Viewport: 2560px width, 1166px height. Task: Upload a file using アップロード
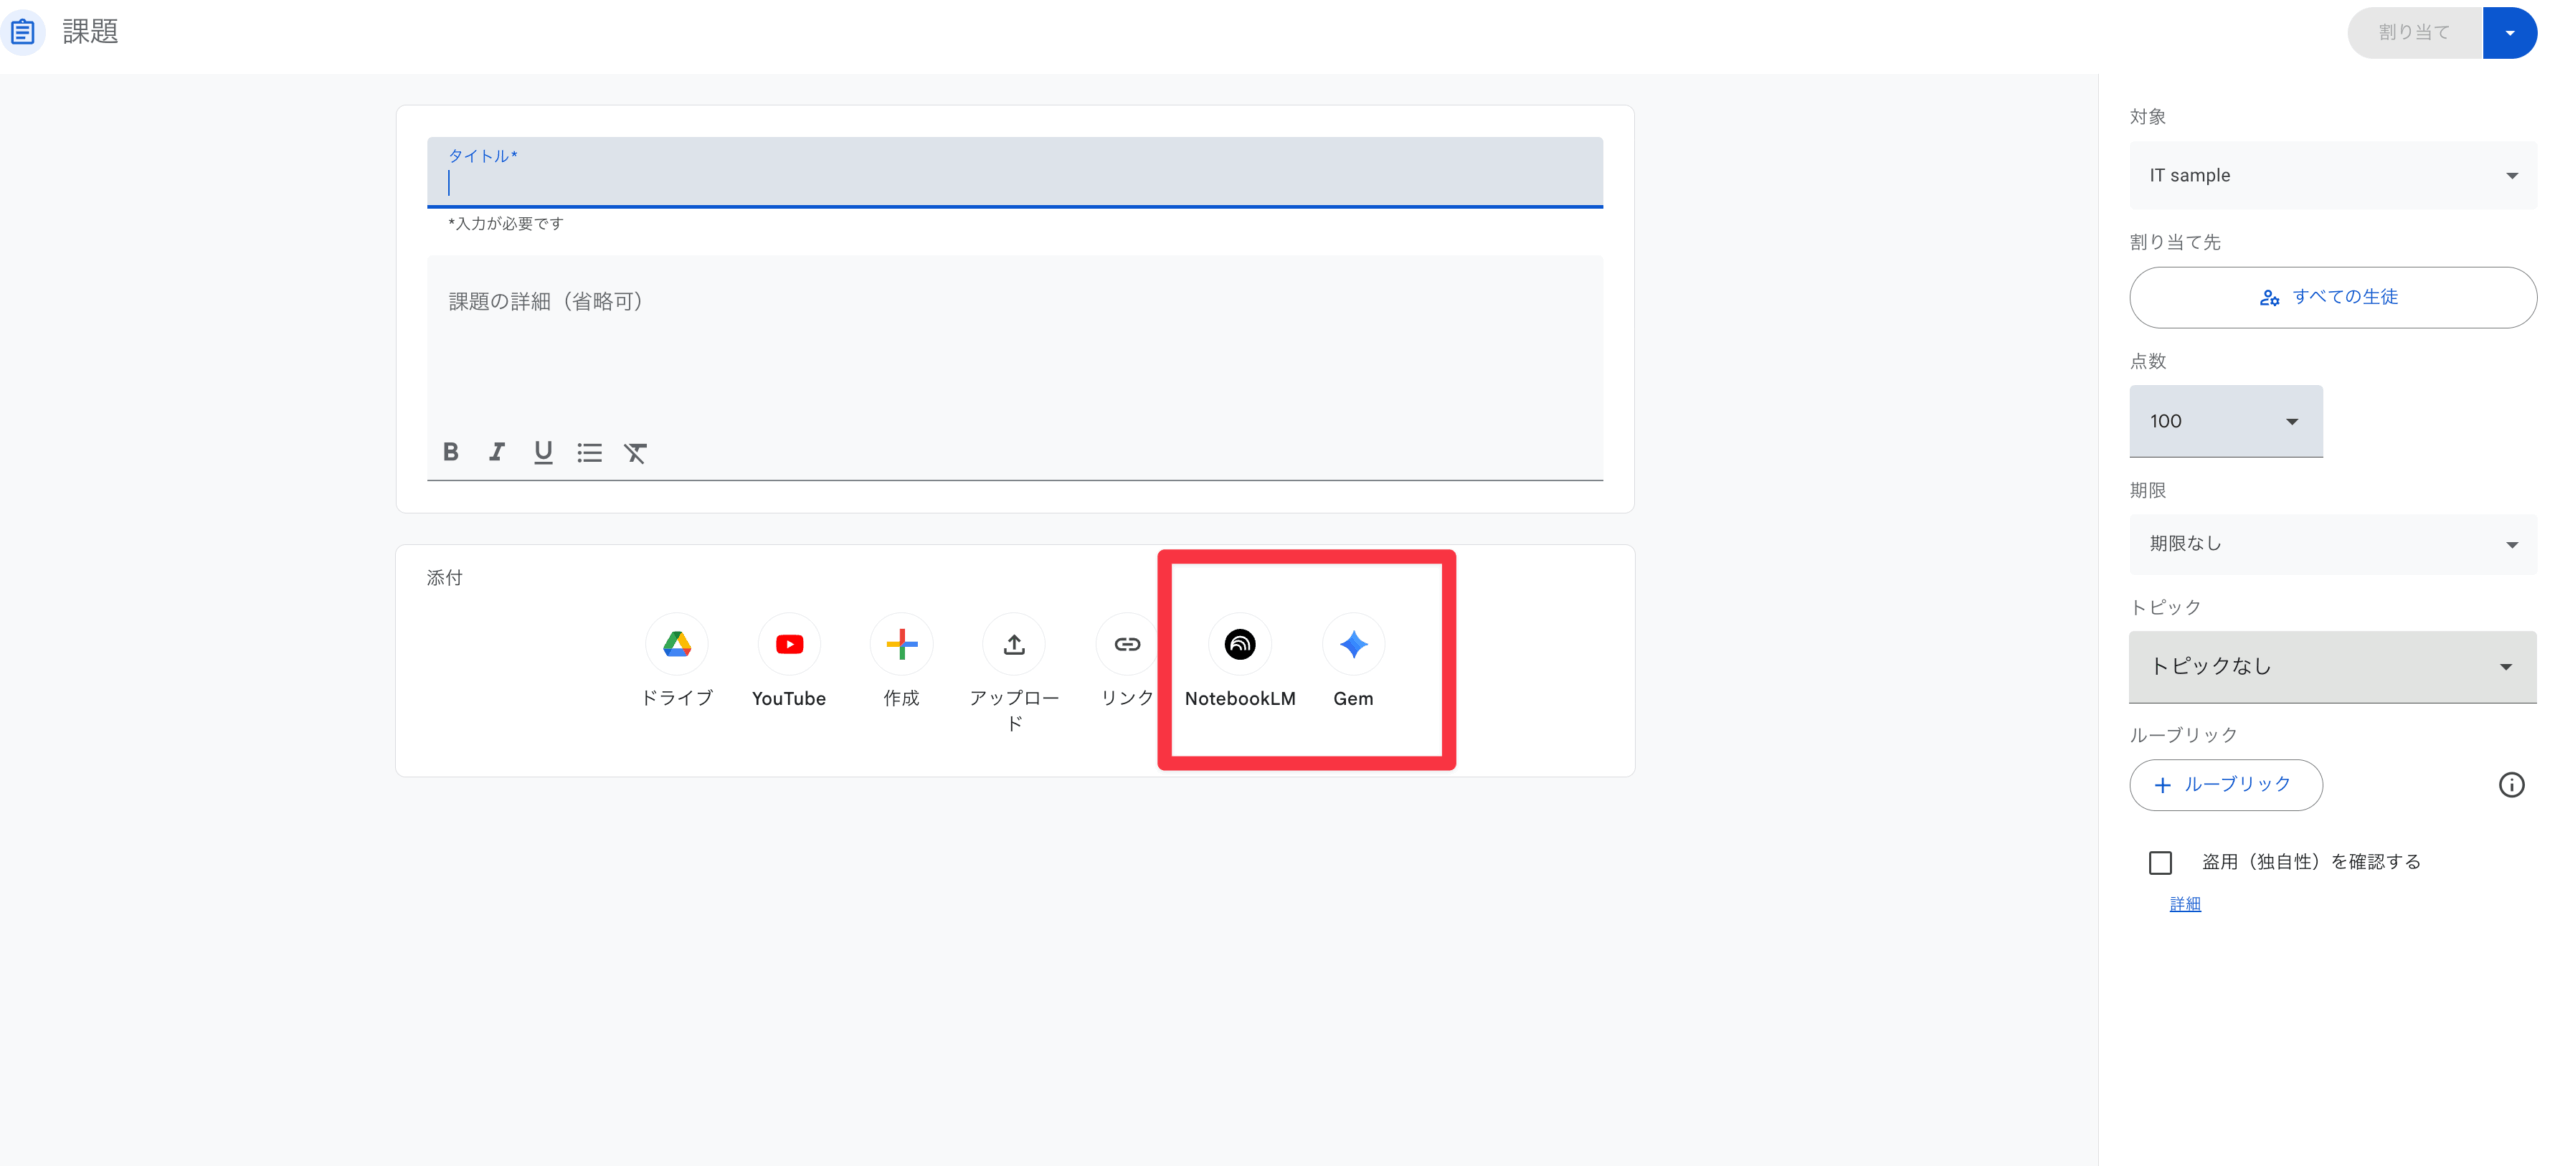[1013, 644]
